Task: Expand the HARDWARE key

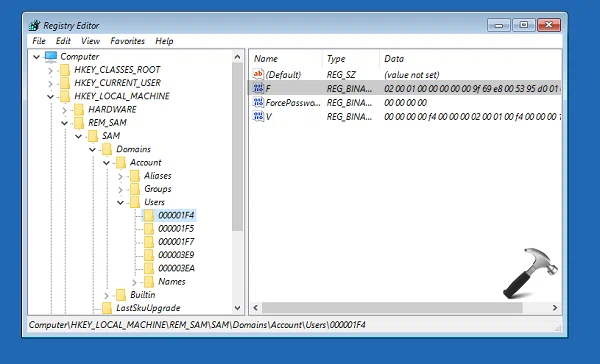Action: tap(64, 110)
